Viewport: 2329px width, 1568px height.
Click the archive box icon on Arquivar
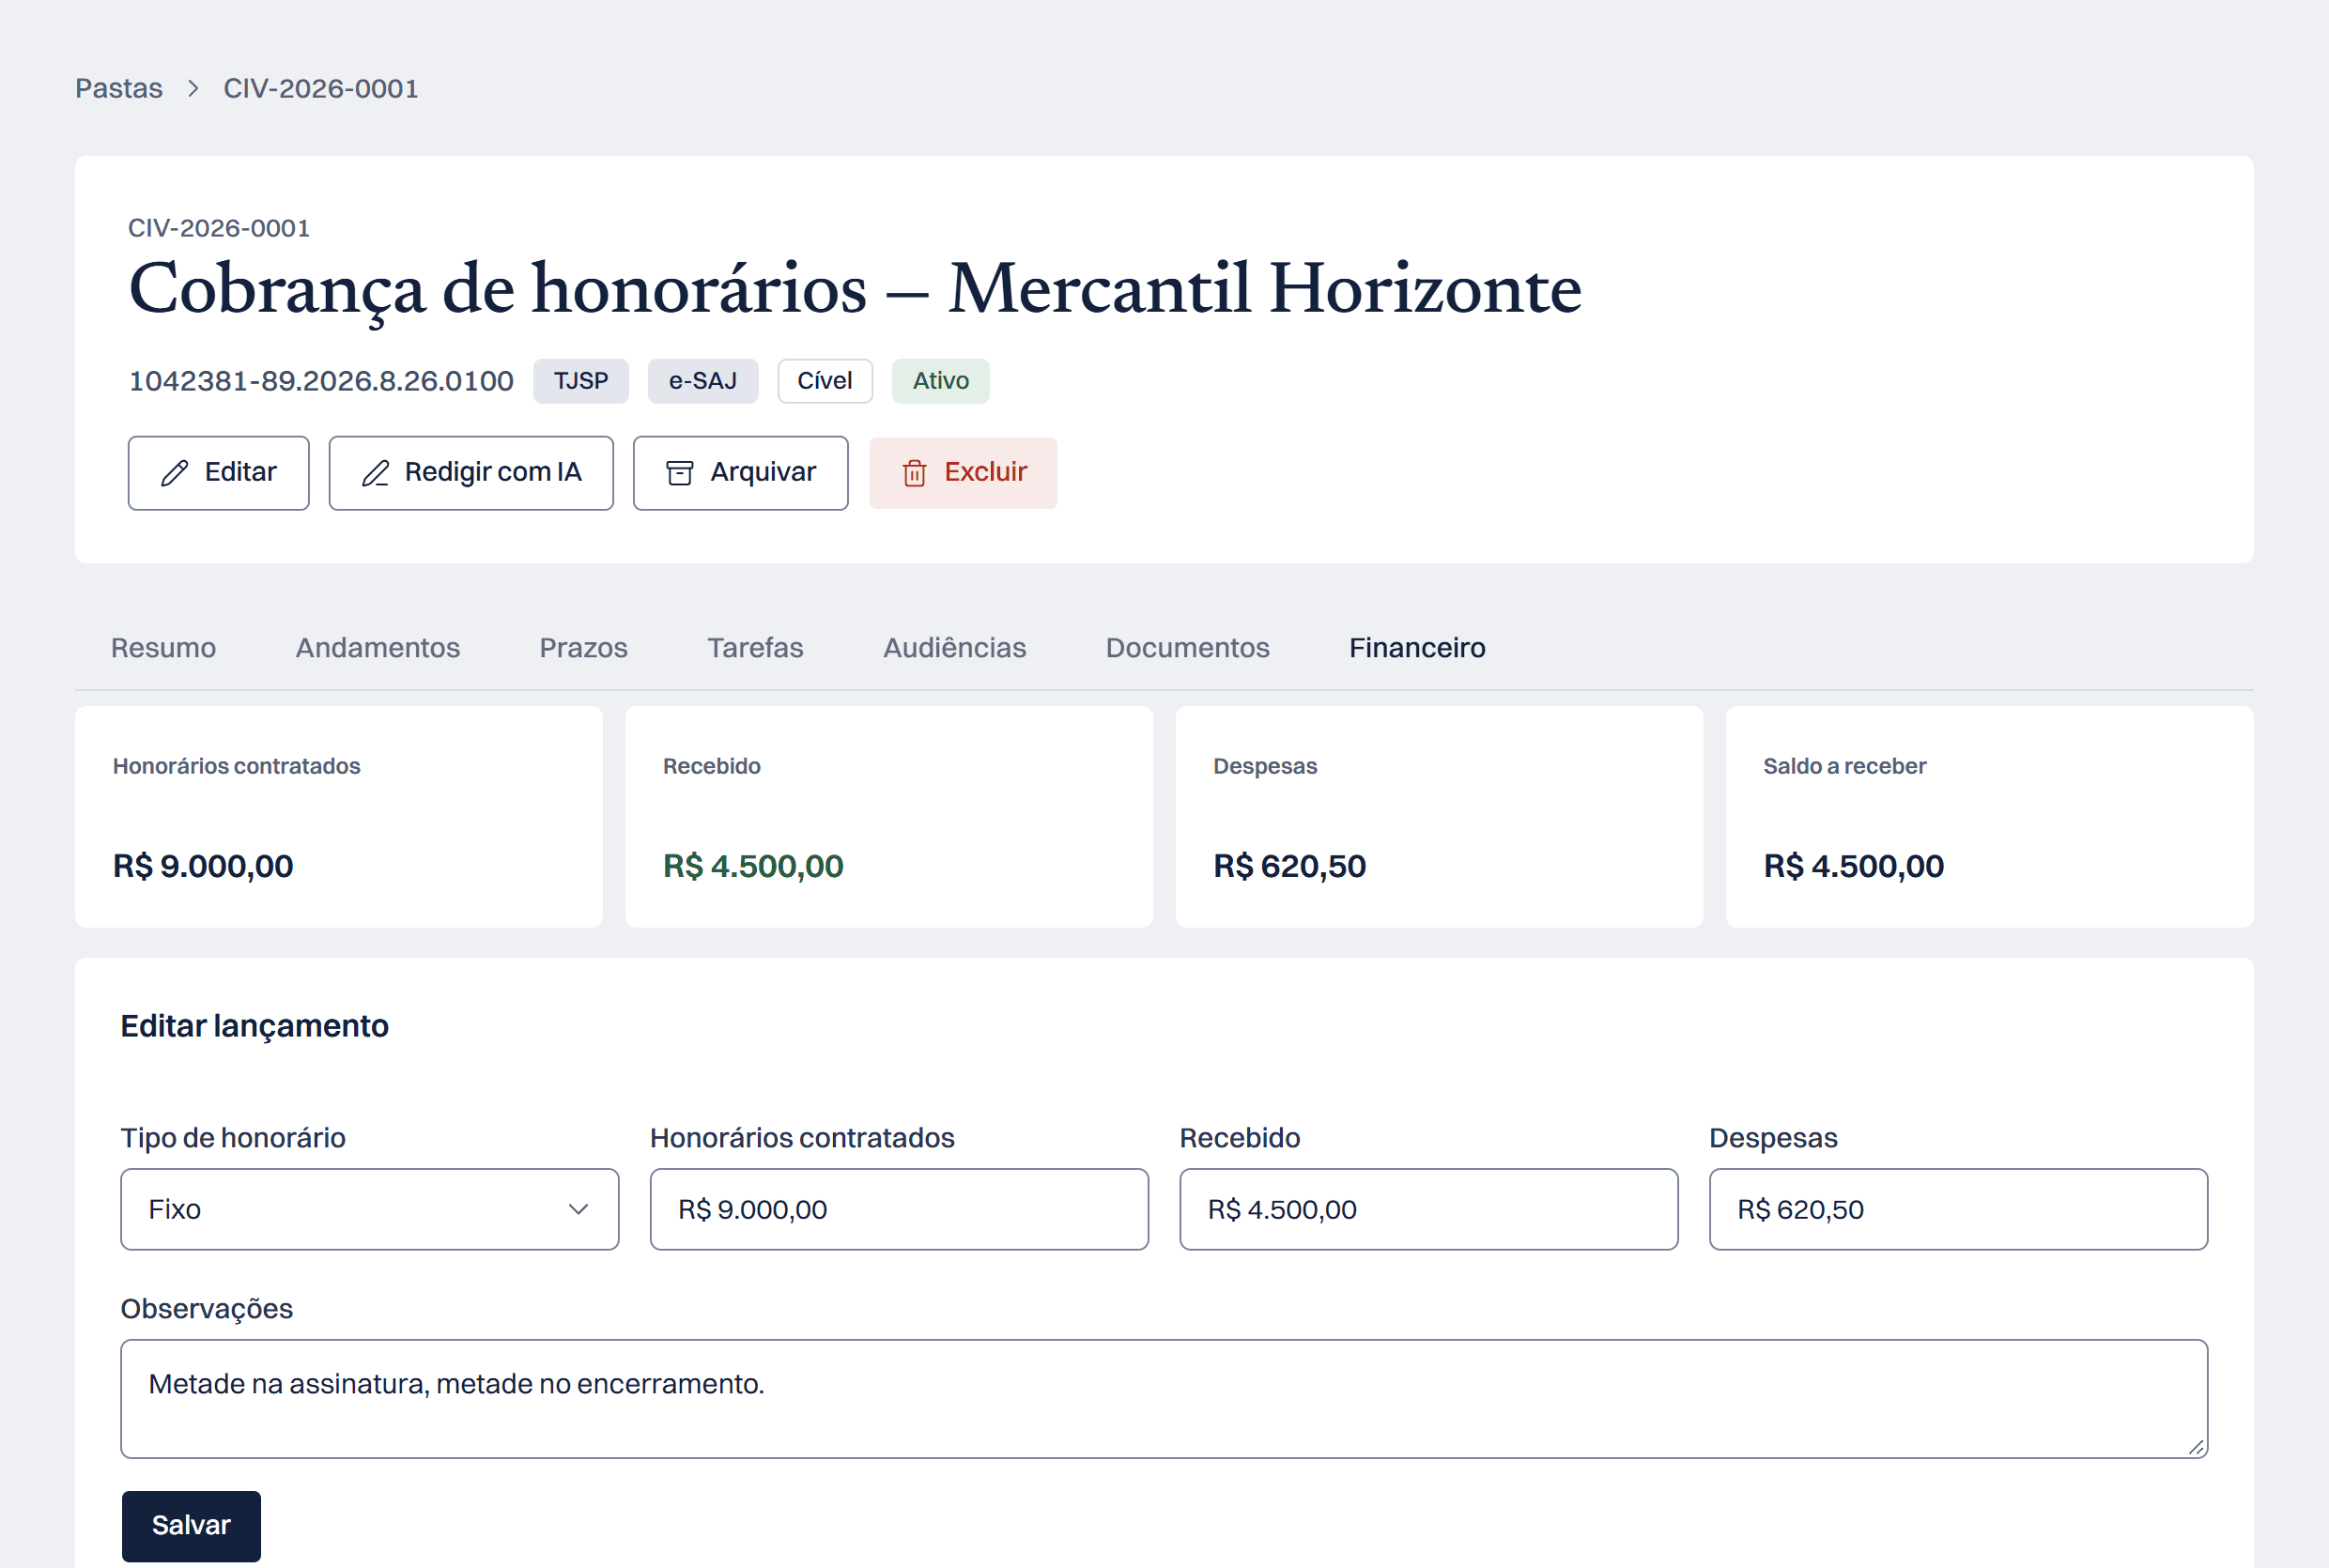click(x=680, y=473)
